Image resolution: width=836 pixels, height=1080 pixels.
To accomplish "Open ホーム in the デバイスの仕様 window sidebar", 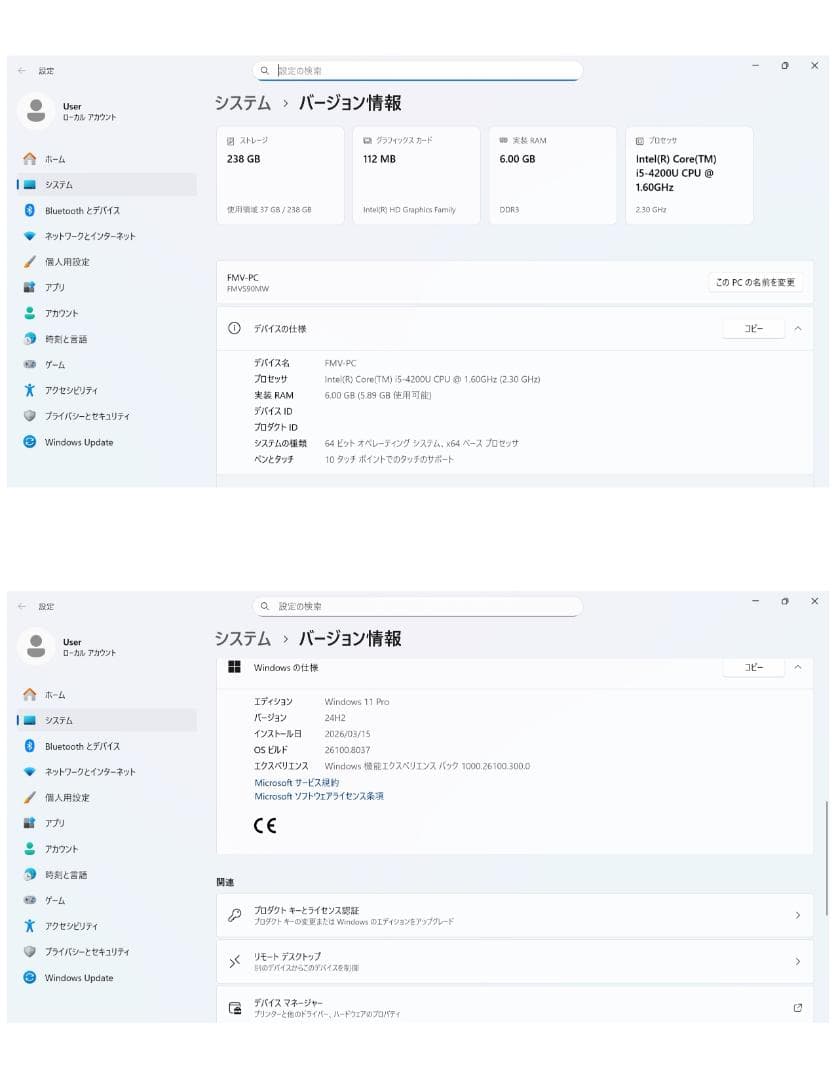I will 107,159.
